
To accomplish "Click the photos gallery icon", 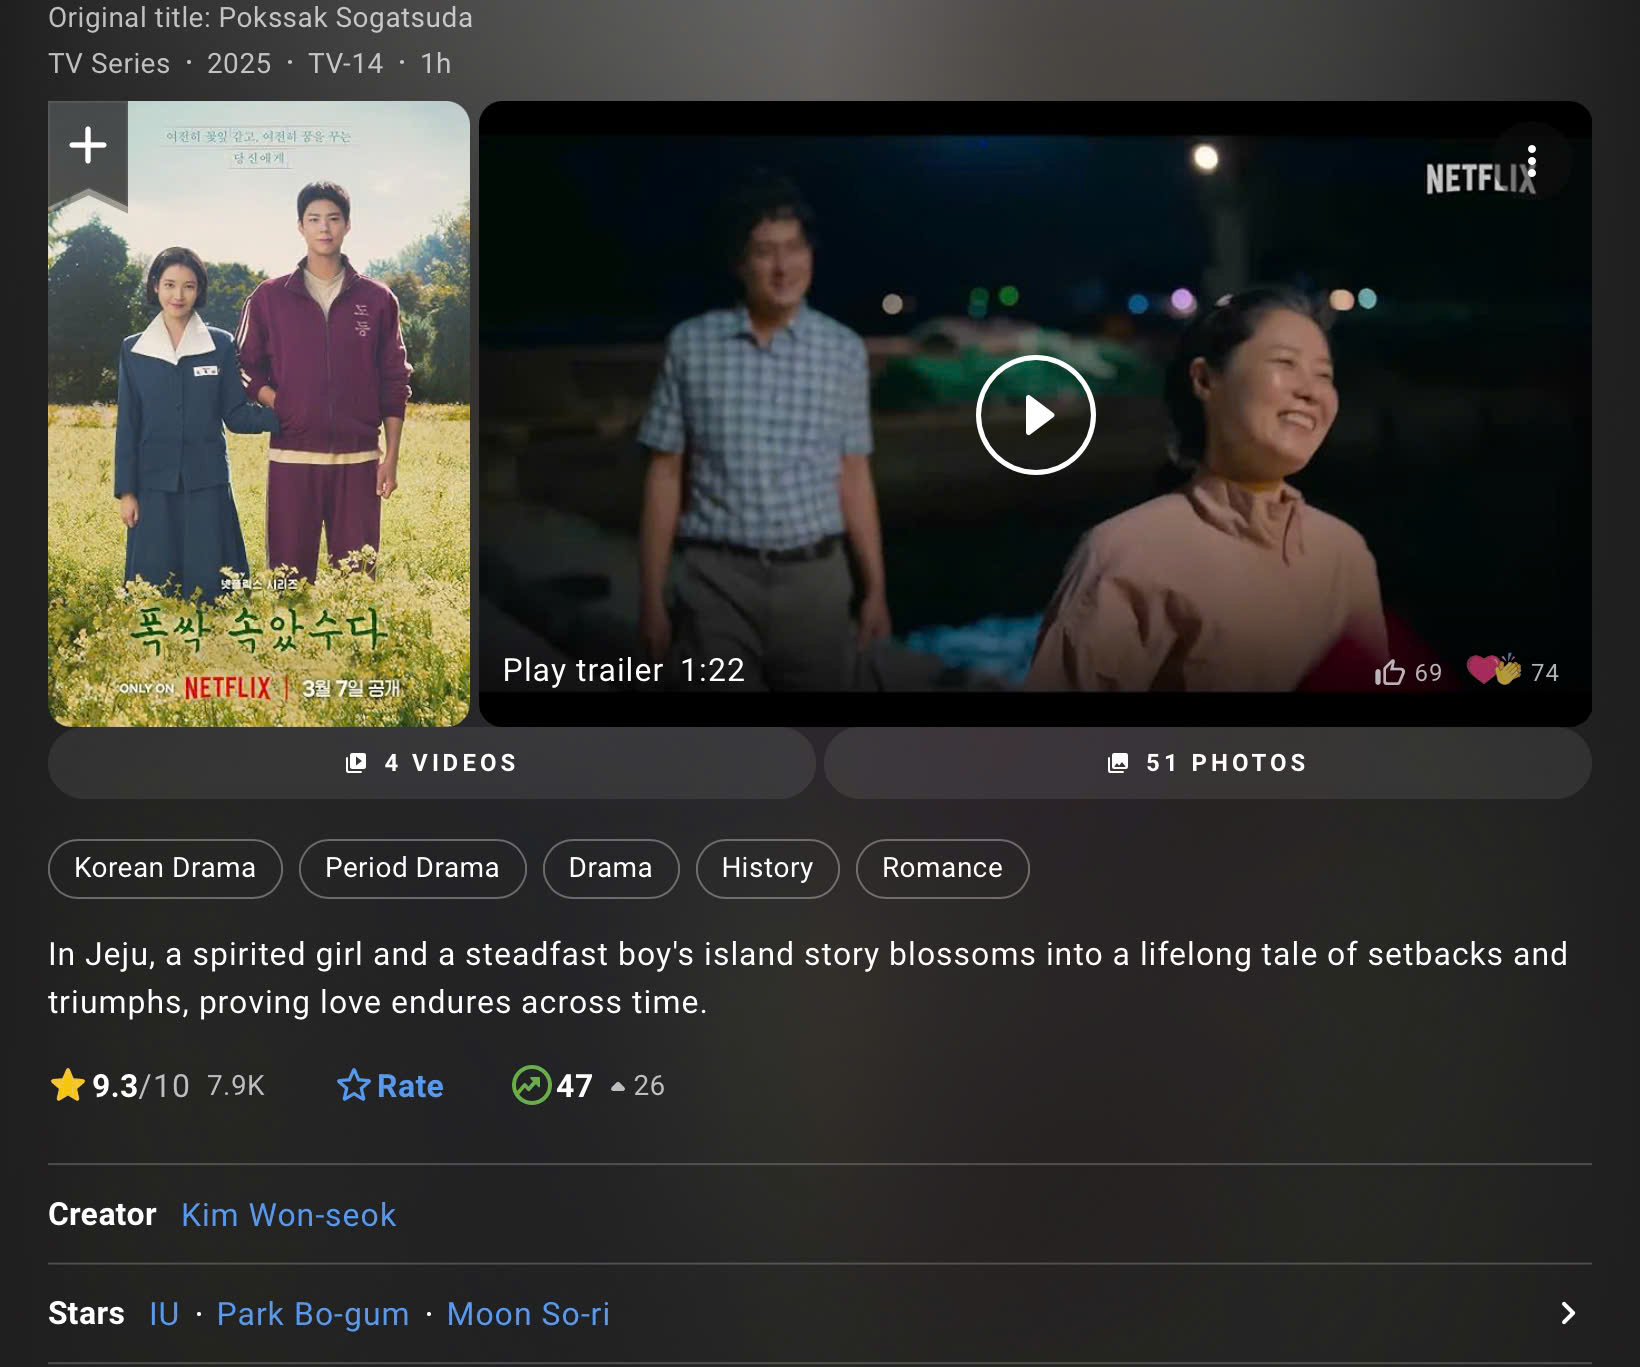I will [1118, 763].
